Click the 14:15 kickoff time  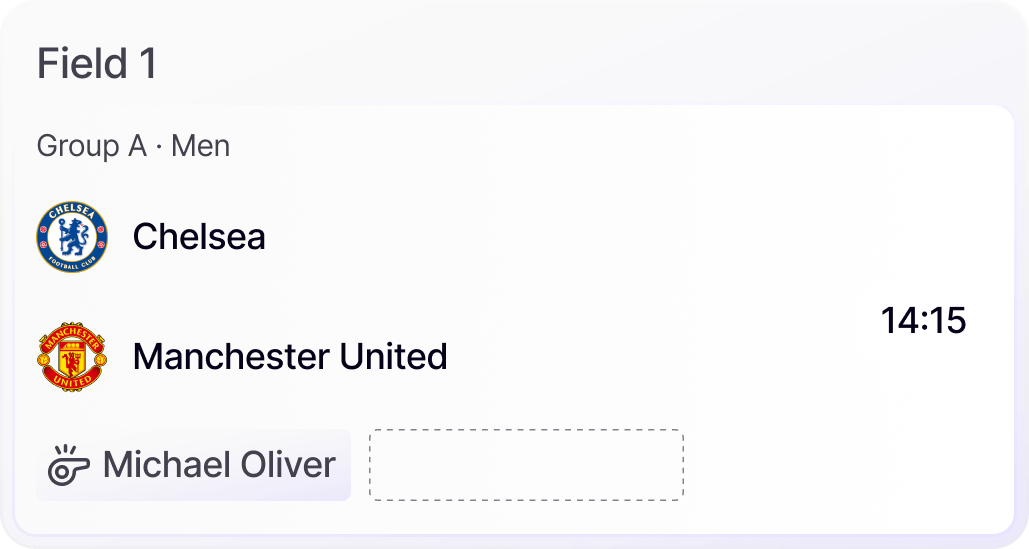[923, 321]
